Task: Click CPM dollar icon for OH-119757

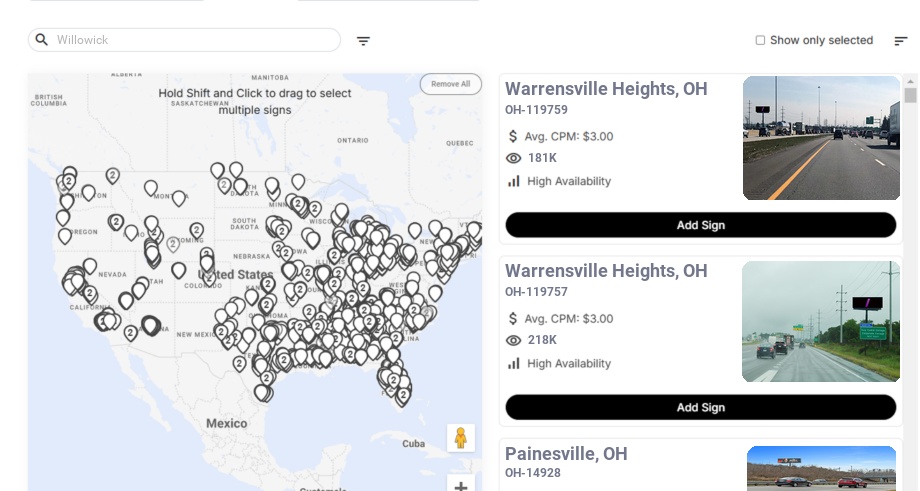Action: click(x=514, y=319)
